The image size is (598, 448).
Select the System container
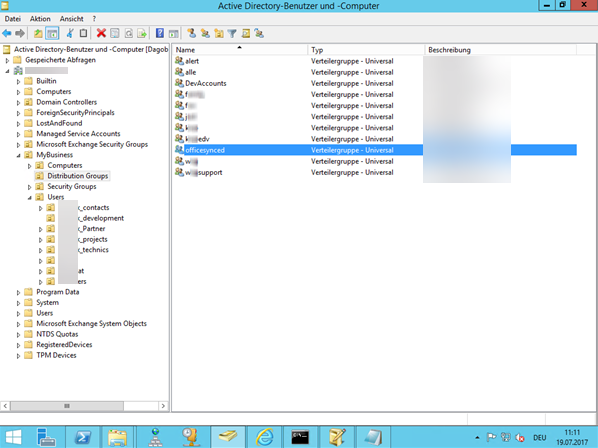47,302
